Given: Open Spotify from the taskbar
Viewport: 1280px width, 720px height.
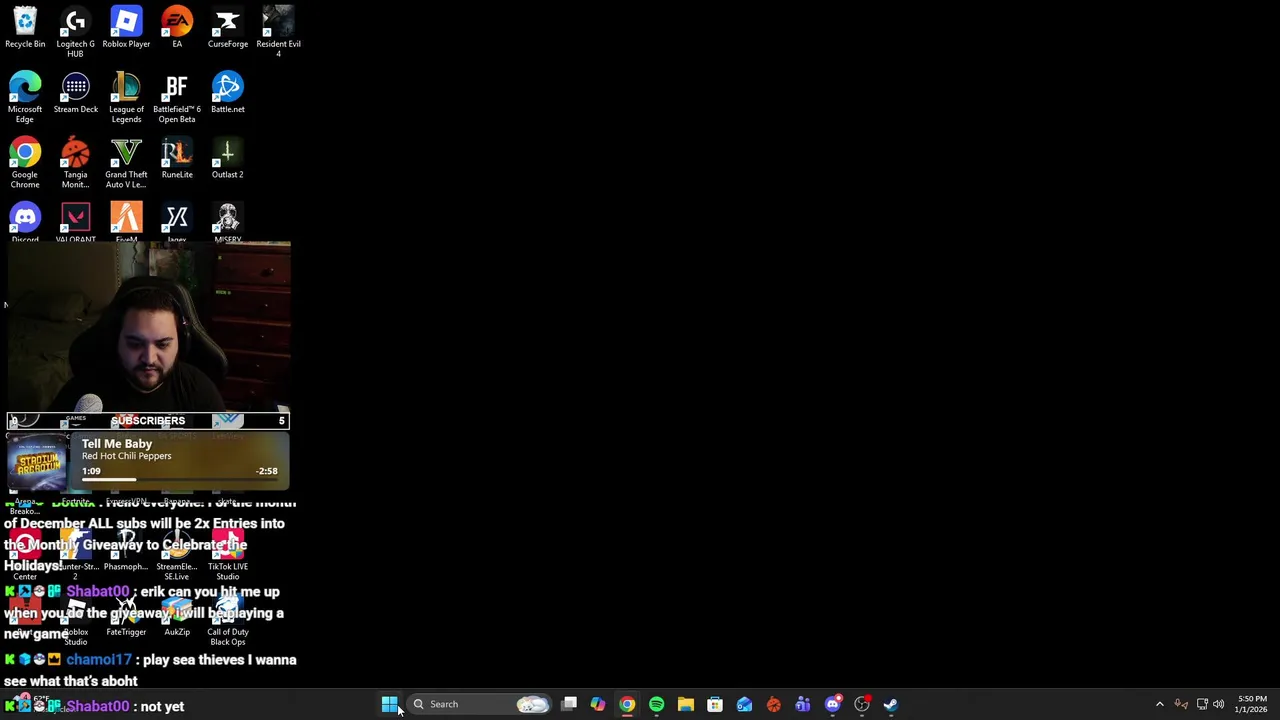Looking at the screenshot, I should coord(656,704).
